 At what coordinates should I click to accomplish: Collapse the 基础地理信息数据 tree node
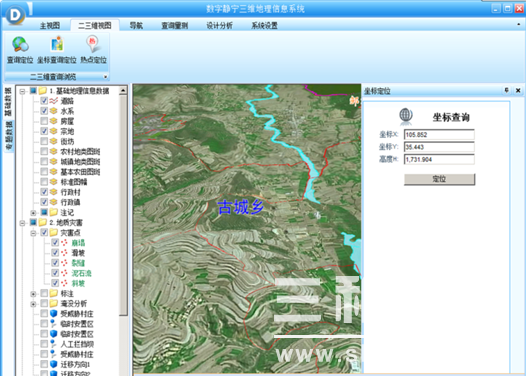(x=22, y=91)
